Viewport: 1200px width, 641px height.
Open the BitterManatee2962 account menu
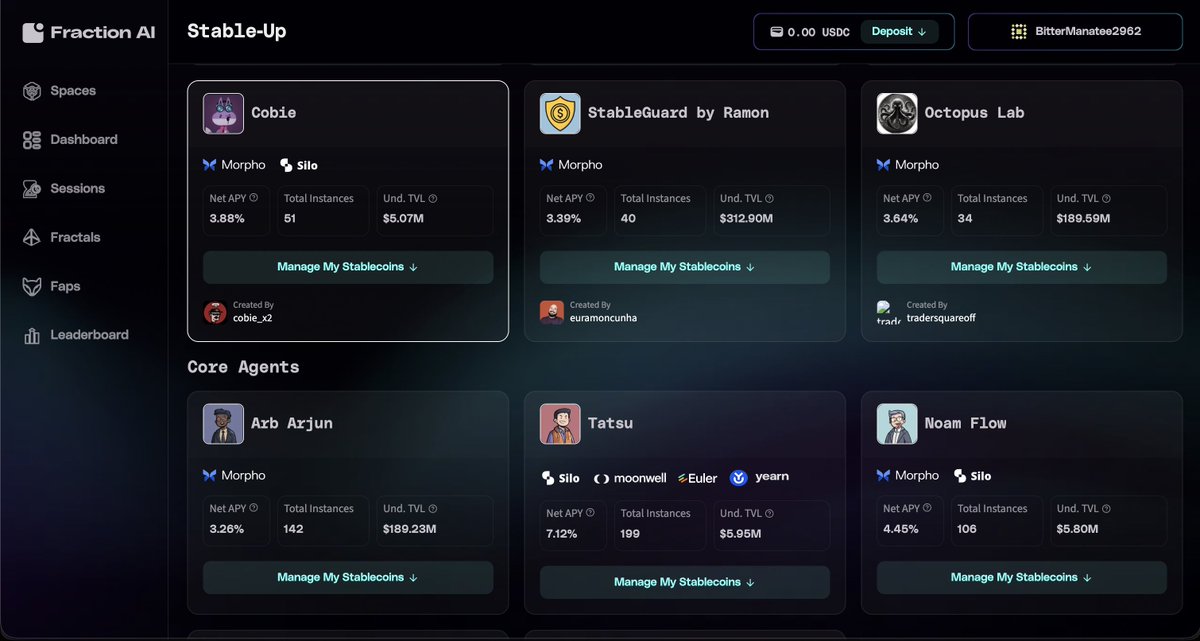tap(1075, 31)
